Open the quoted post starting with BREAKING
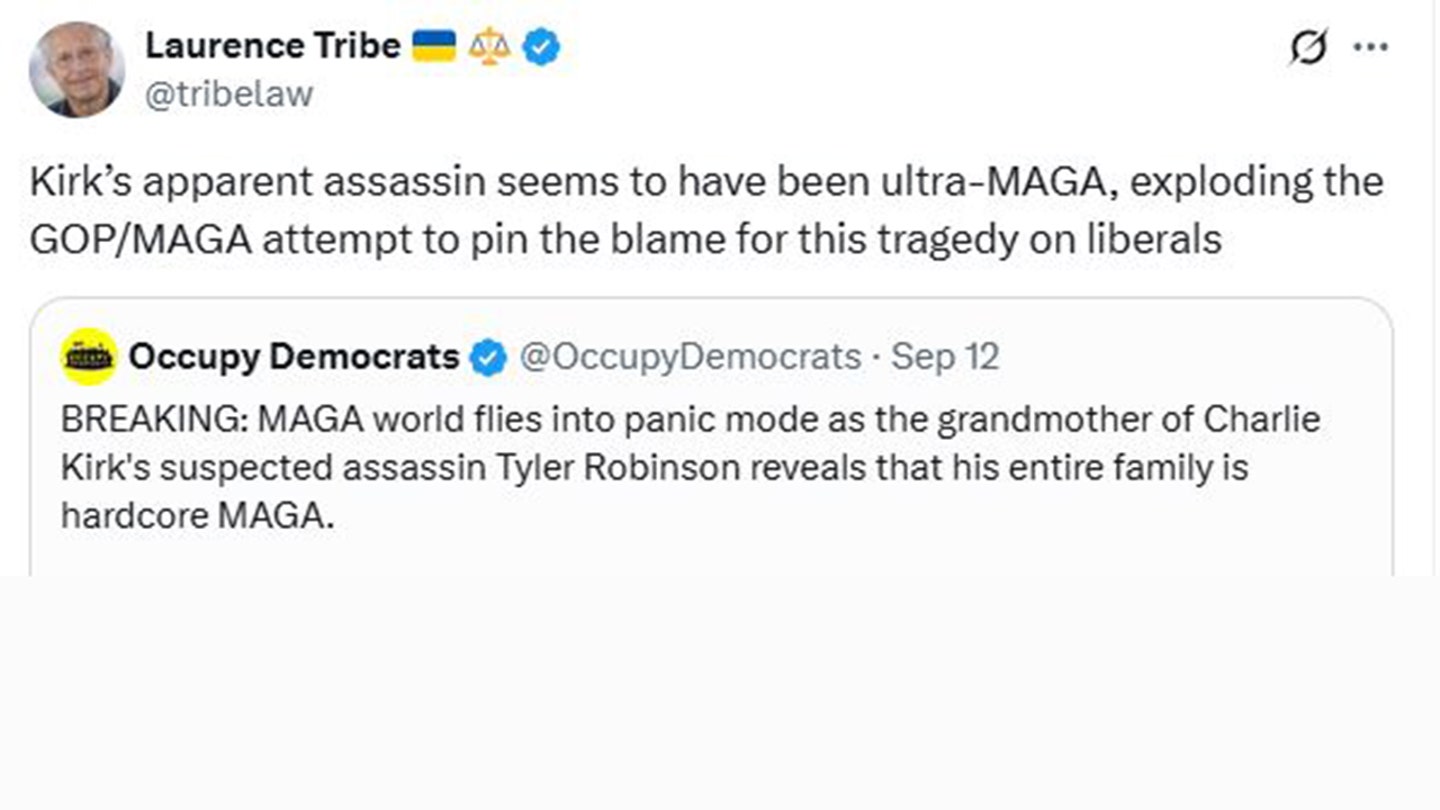This screenshot has height=810, width=1440. 690,467
